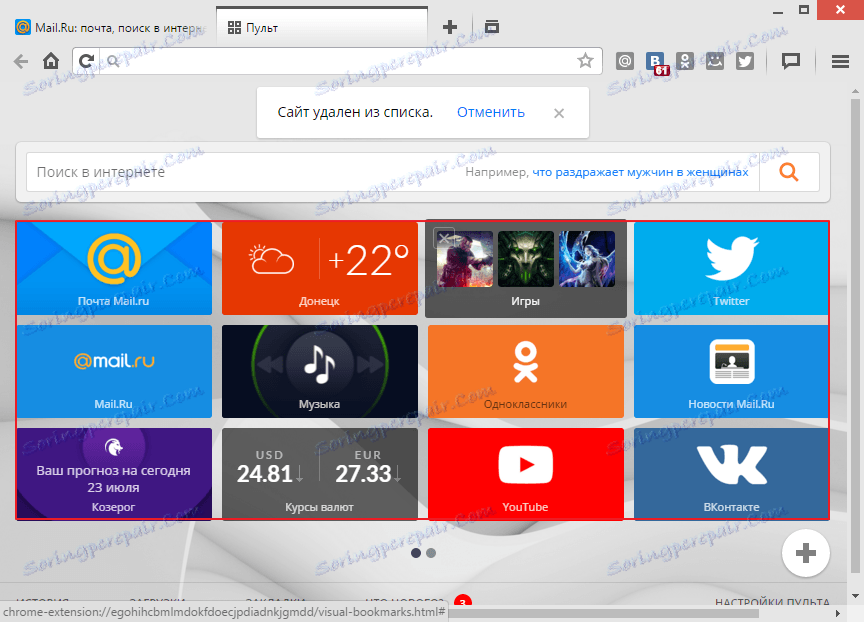Open the Козерог horoscope tile
The width and height of the screenshot is (864, 622).
(x=114, y=474)
